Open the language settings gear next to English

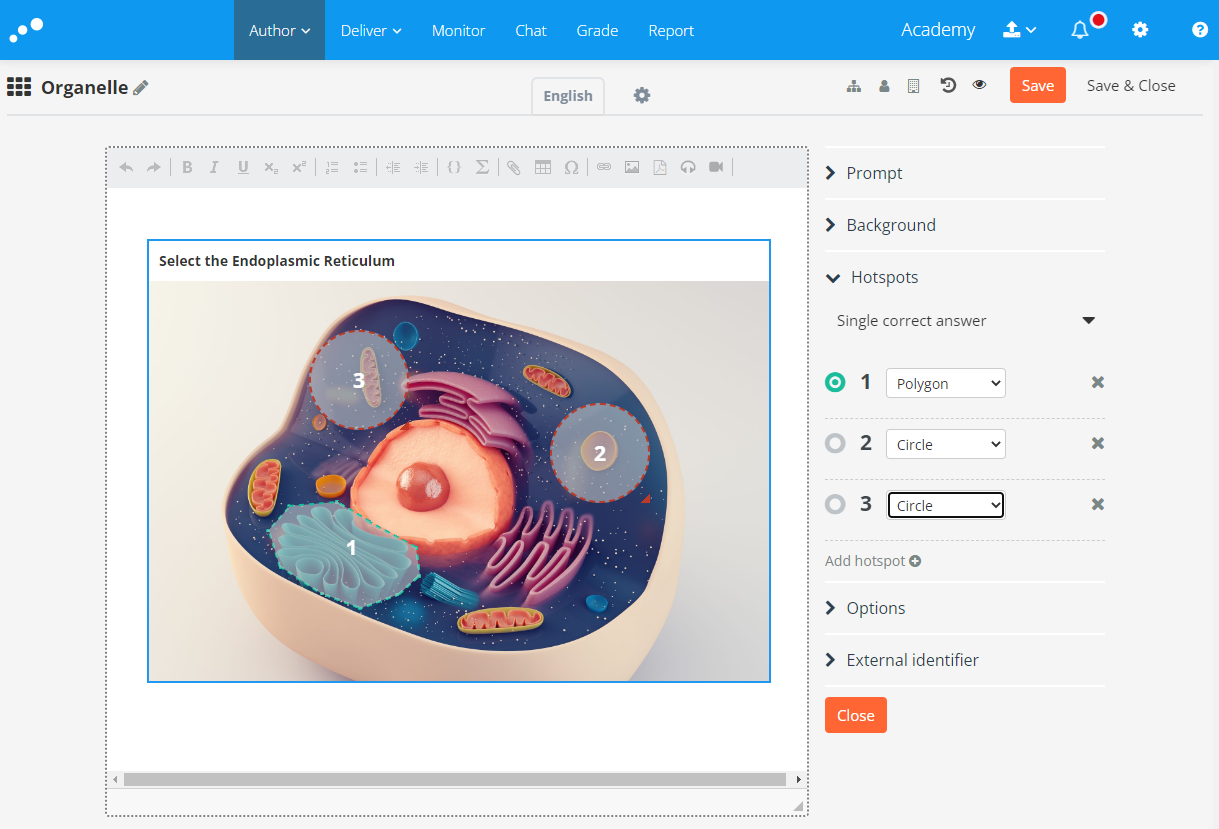[x=642, y=96]
